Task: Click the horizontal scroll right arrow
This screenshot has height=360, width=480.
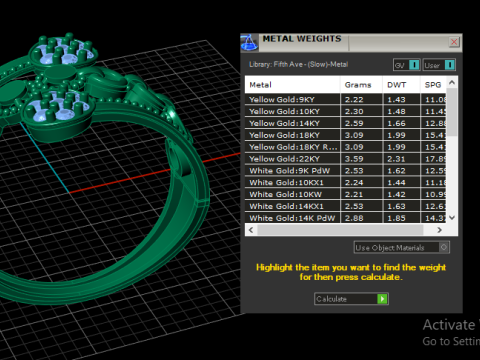Action: (x=440, y=230)
